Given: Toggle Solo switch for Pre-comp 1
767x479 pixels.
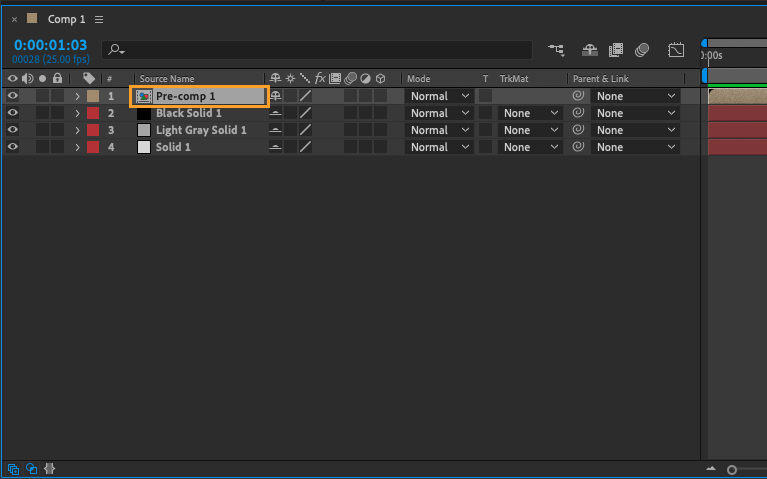Looking at the screenshot, I should pos(43,96).
